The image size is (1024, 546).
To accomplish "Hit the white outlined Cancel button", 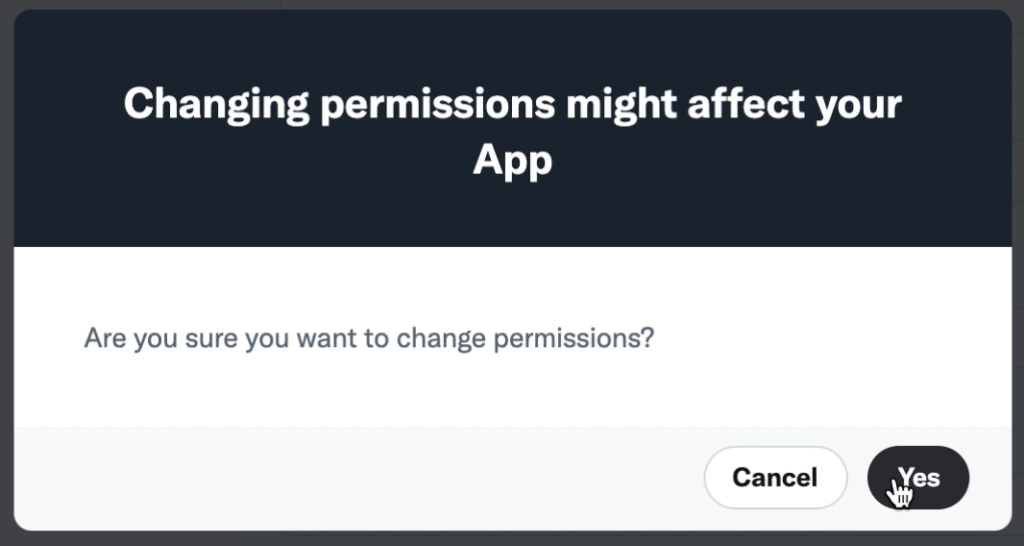I will tap(775, 477).
